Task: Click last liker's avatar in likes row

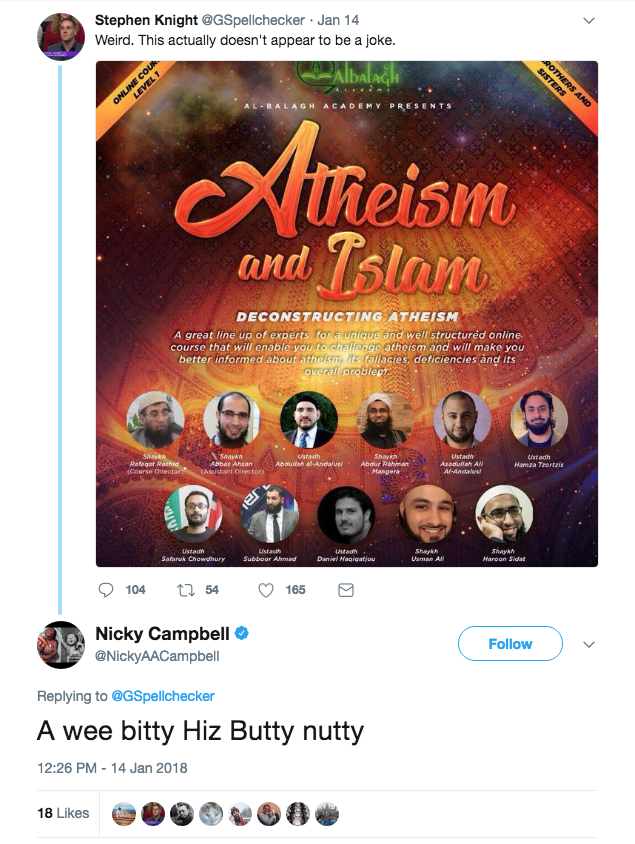Action: [327, 813]
